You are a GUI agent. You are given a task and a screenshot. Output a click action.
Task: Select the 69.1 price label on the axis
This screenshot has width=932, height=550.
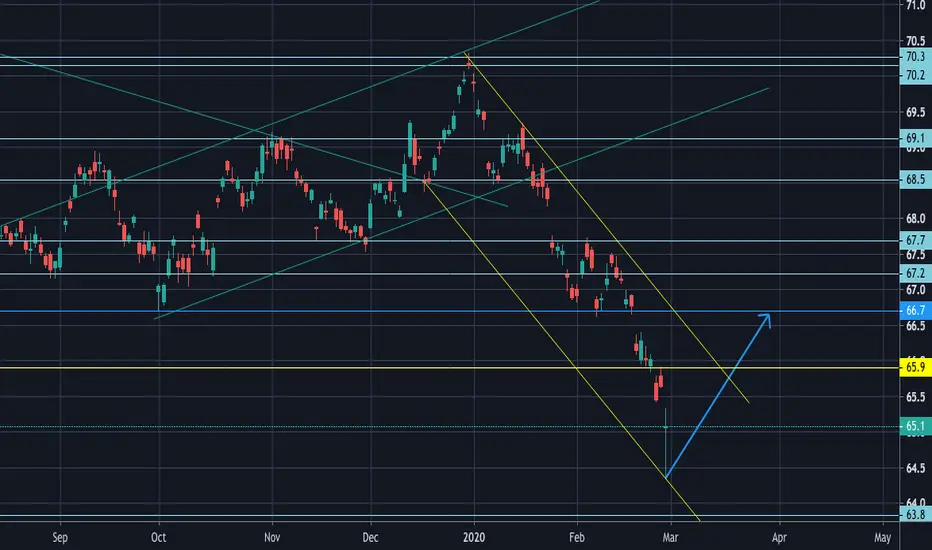point(915,138)
